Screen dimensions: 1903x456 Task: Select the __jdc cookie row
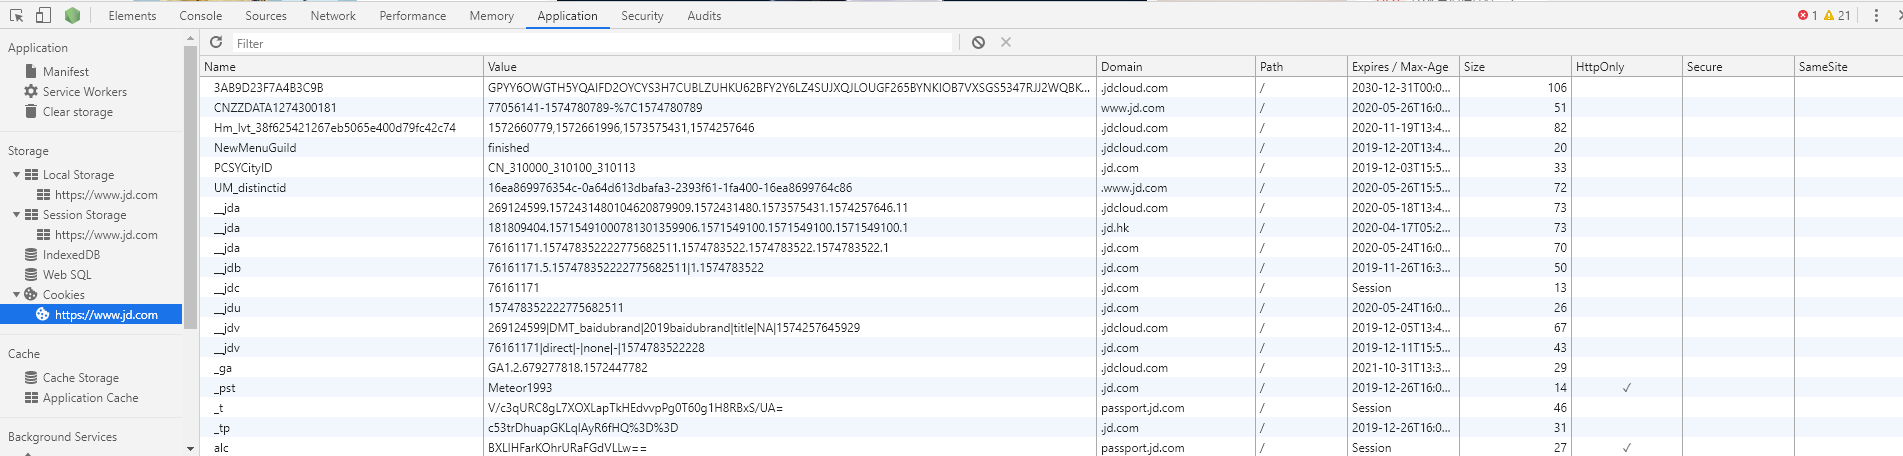point(1051,288)
